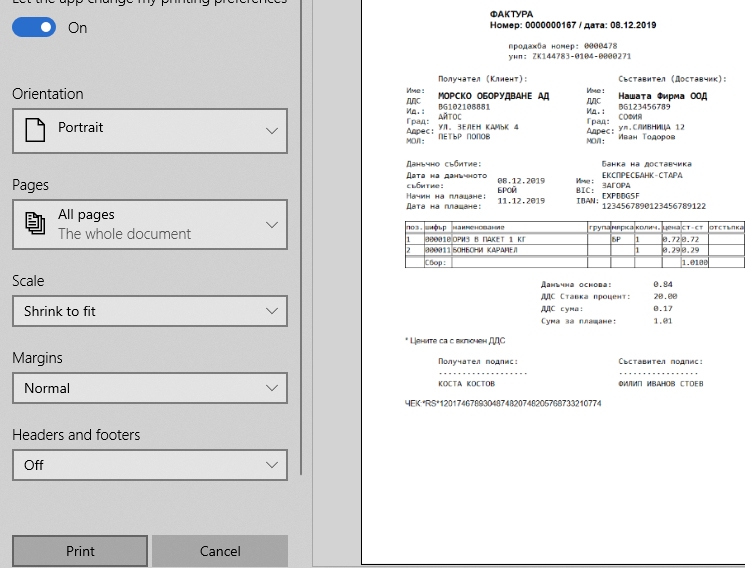Click the IBAN number 1234567890123456789122
The image size is (745, 568).
(654, 206)
